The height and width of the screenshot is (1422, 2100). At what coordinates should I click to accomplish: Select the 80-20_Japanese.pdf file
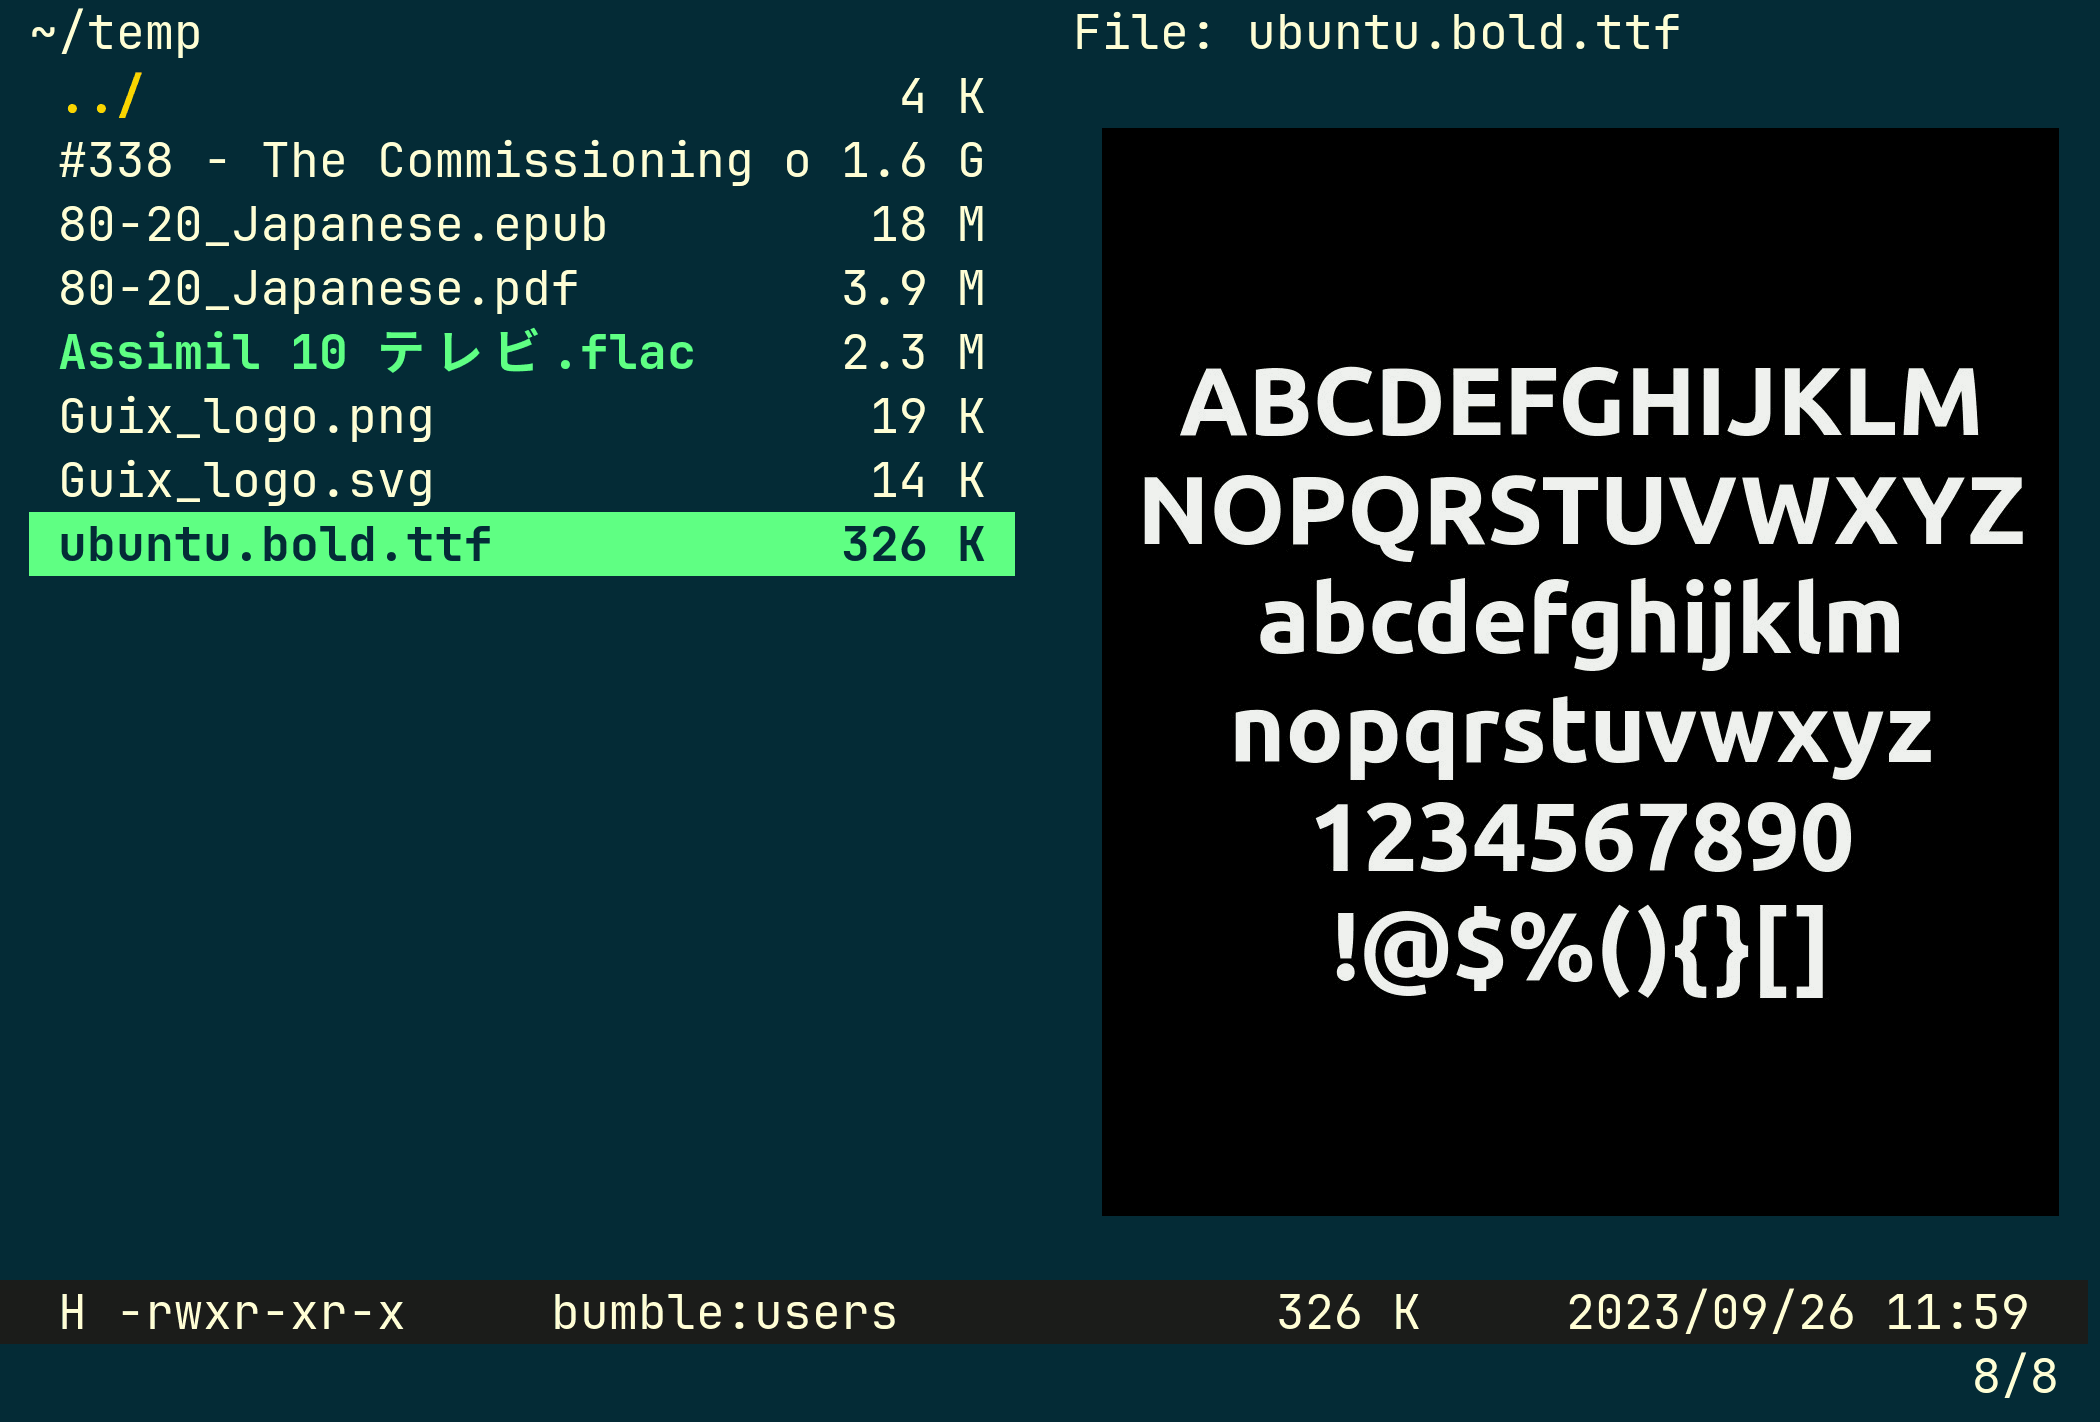[x=318, y=290]
